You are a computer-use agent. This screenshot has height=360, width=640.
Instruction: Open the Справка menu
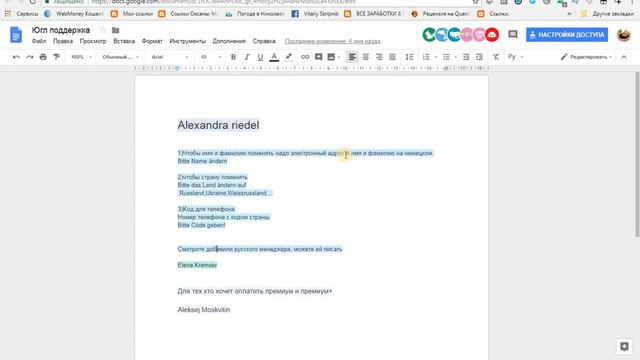coord(264,41)
